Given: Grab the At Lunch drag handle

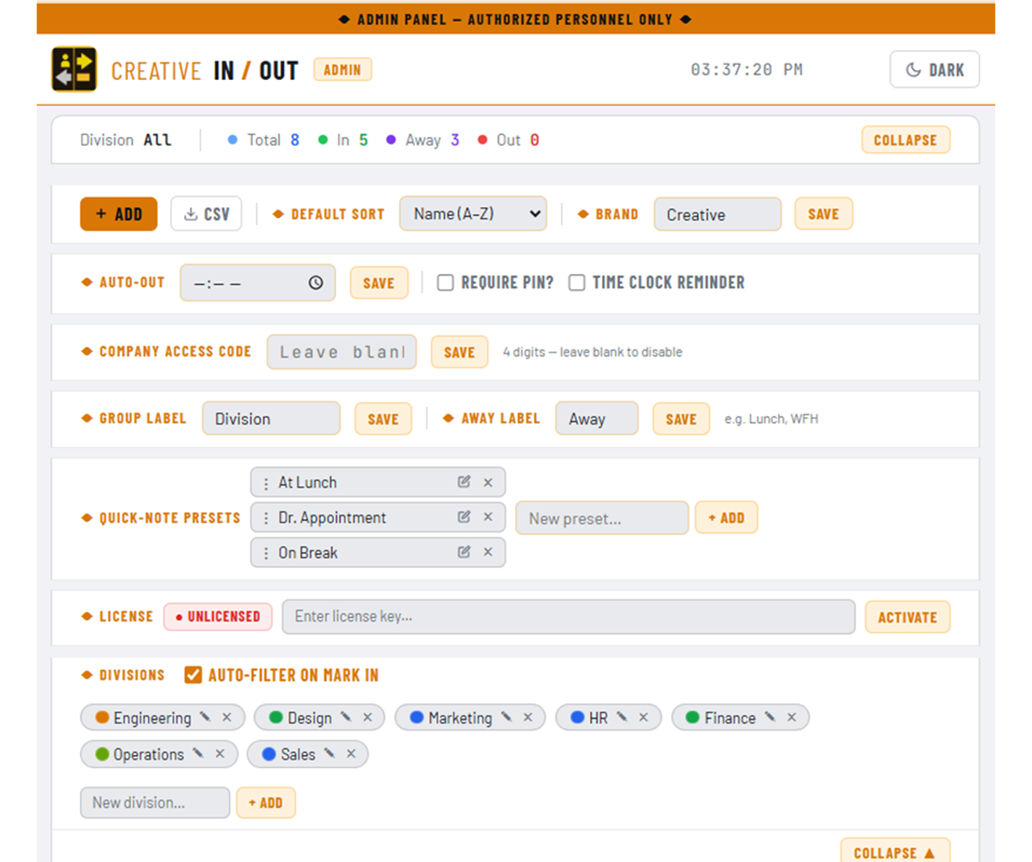Looking at the screenshot, I should pyautogui.click(x=265, y=483).
